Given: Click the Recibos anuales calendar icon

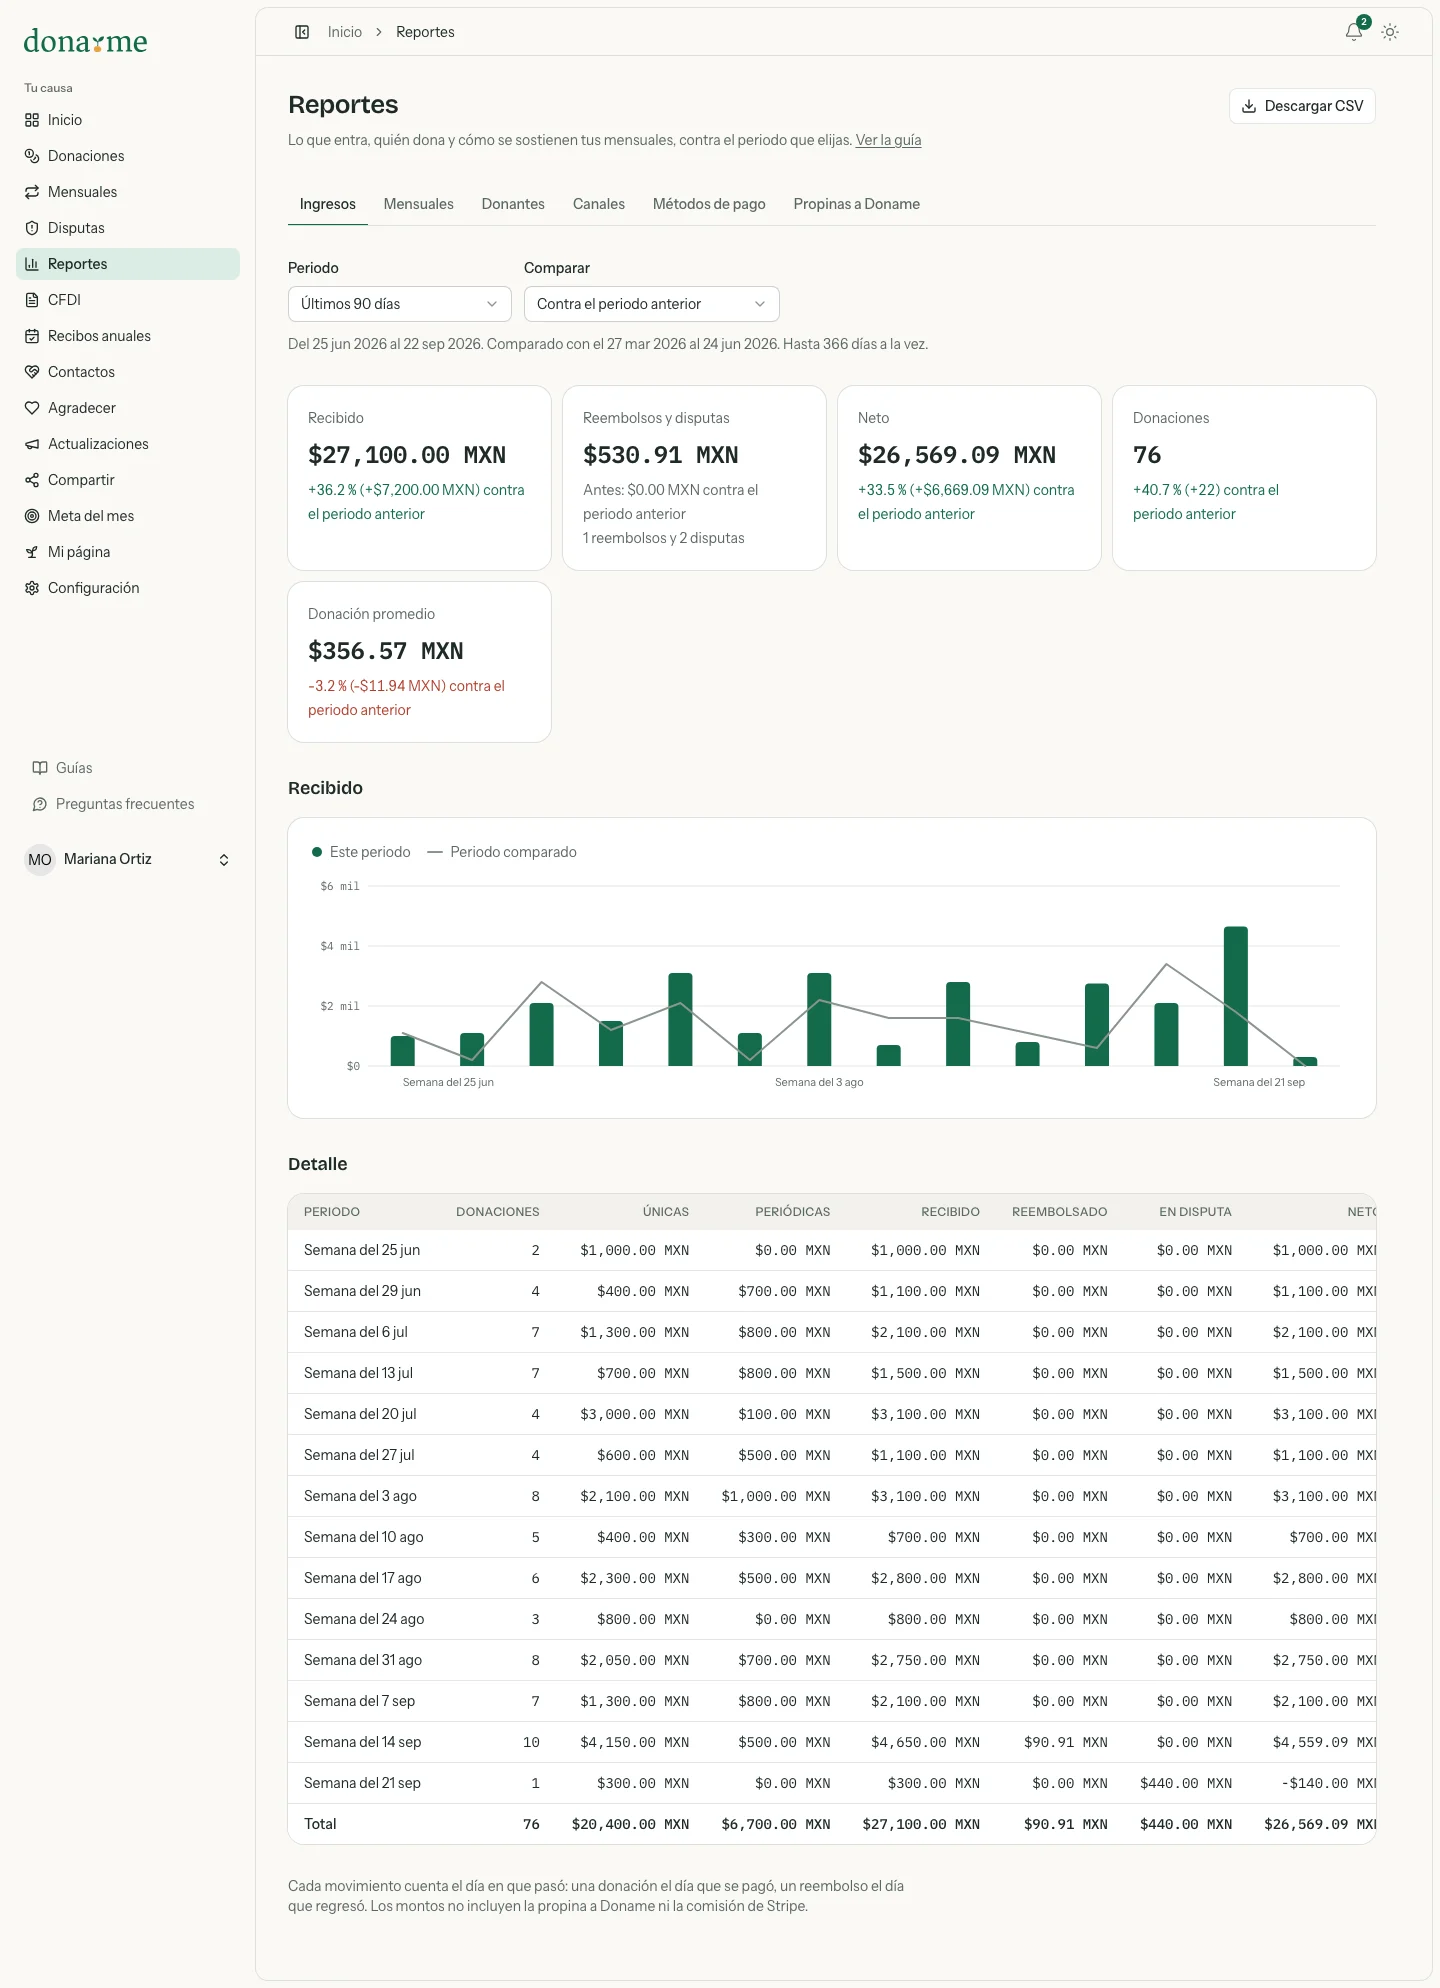Looking at the screenshot, I should click(32, 336).
